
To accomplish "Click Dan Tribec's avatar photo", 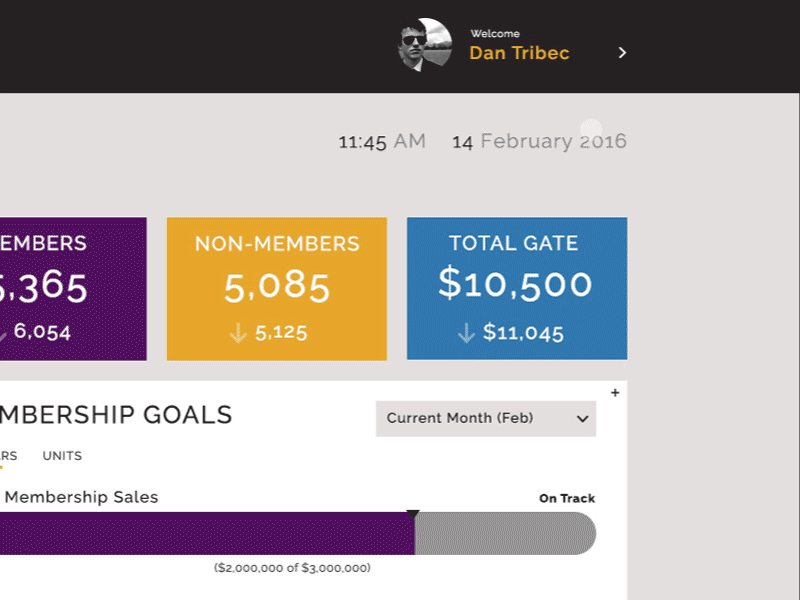I will tap(428, 45).
